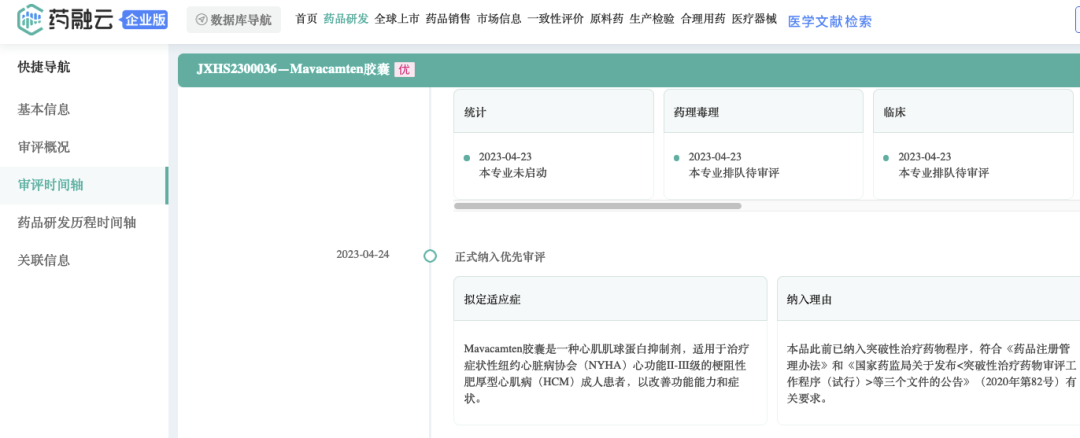The width and height of the screenshot is (1080, 438).
Task: Open the 原料药 menu
Action: 606,19
